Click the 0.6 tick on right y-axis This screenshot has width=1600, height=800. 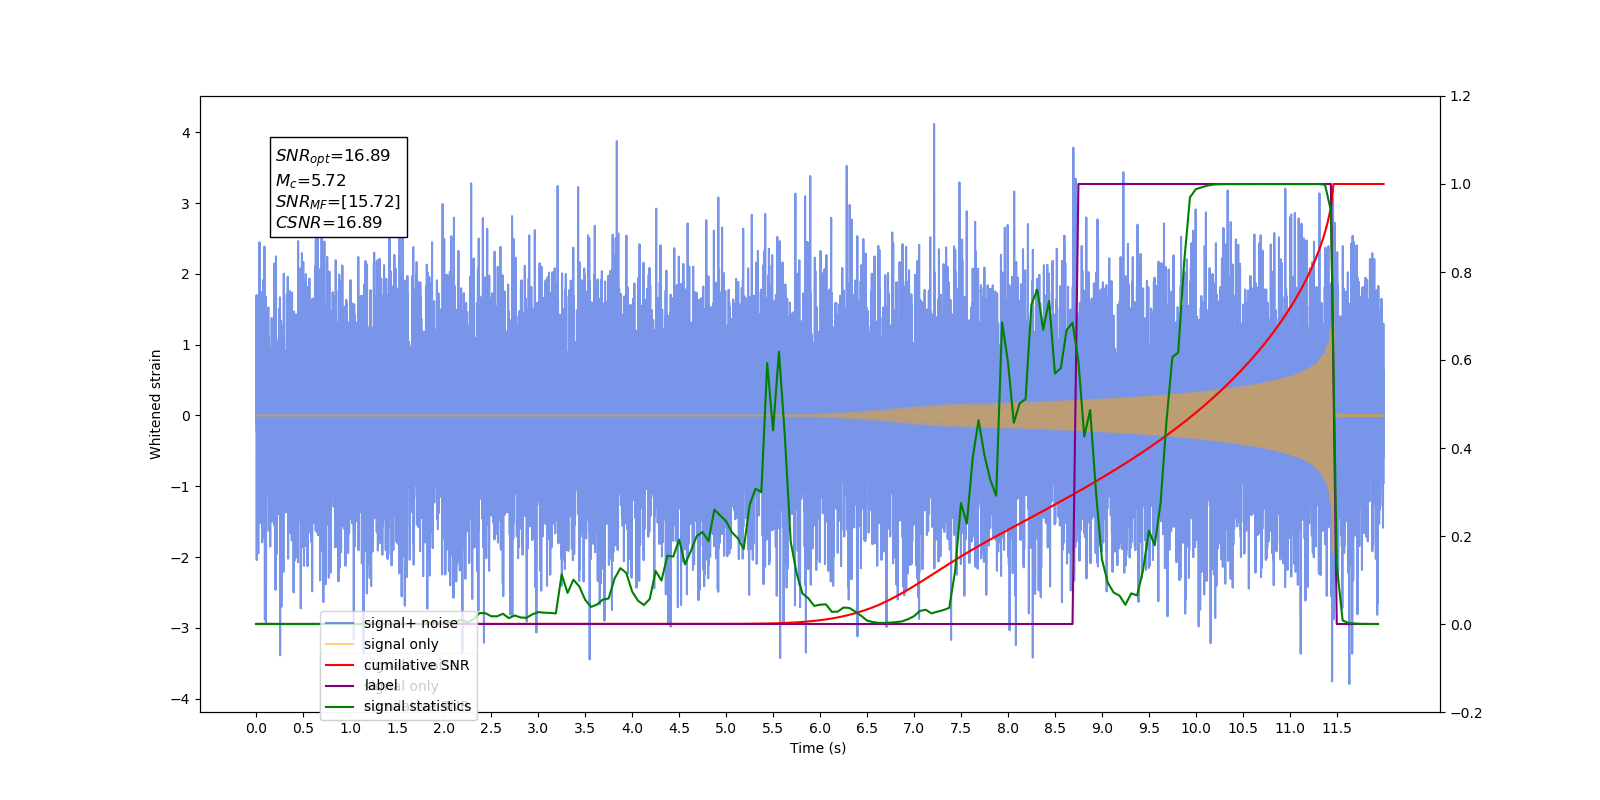pos(1461,361)
